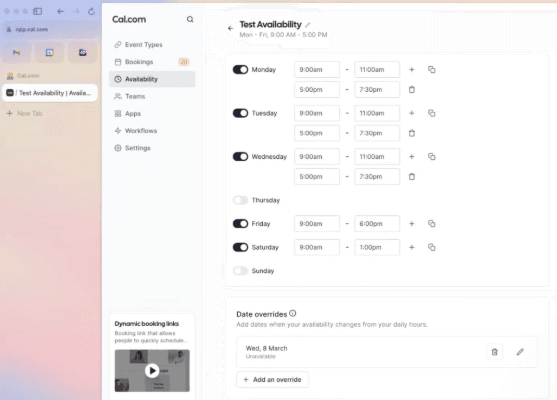This screenshot has width=557, height=400.
Task: Open Friday's 6:00pm end time dropdown
Action: tap(377, 224)
